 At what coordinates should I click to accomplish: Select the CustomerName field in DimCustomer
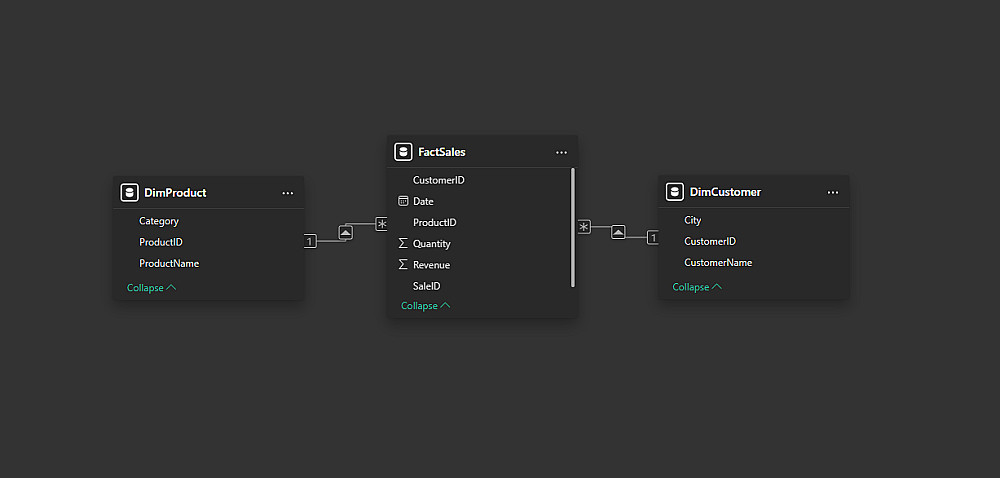click(718, 263)
